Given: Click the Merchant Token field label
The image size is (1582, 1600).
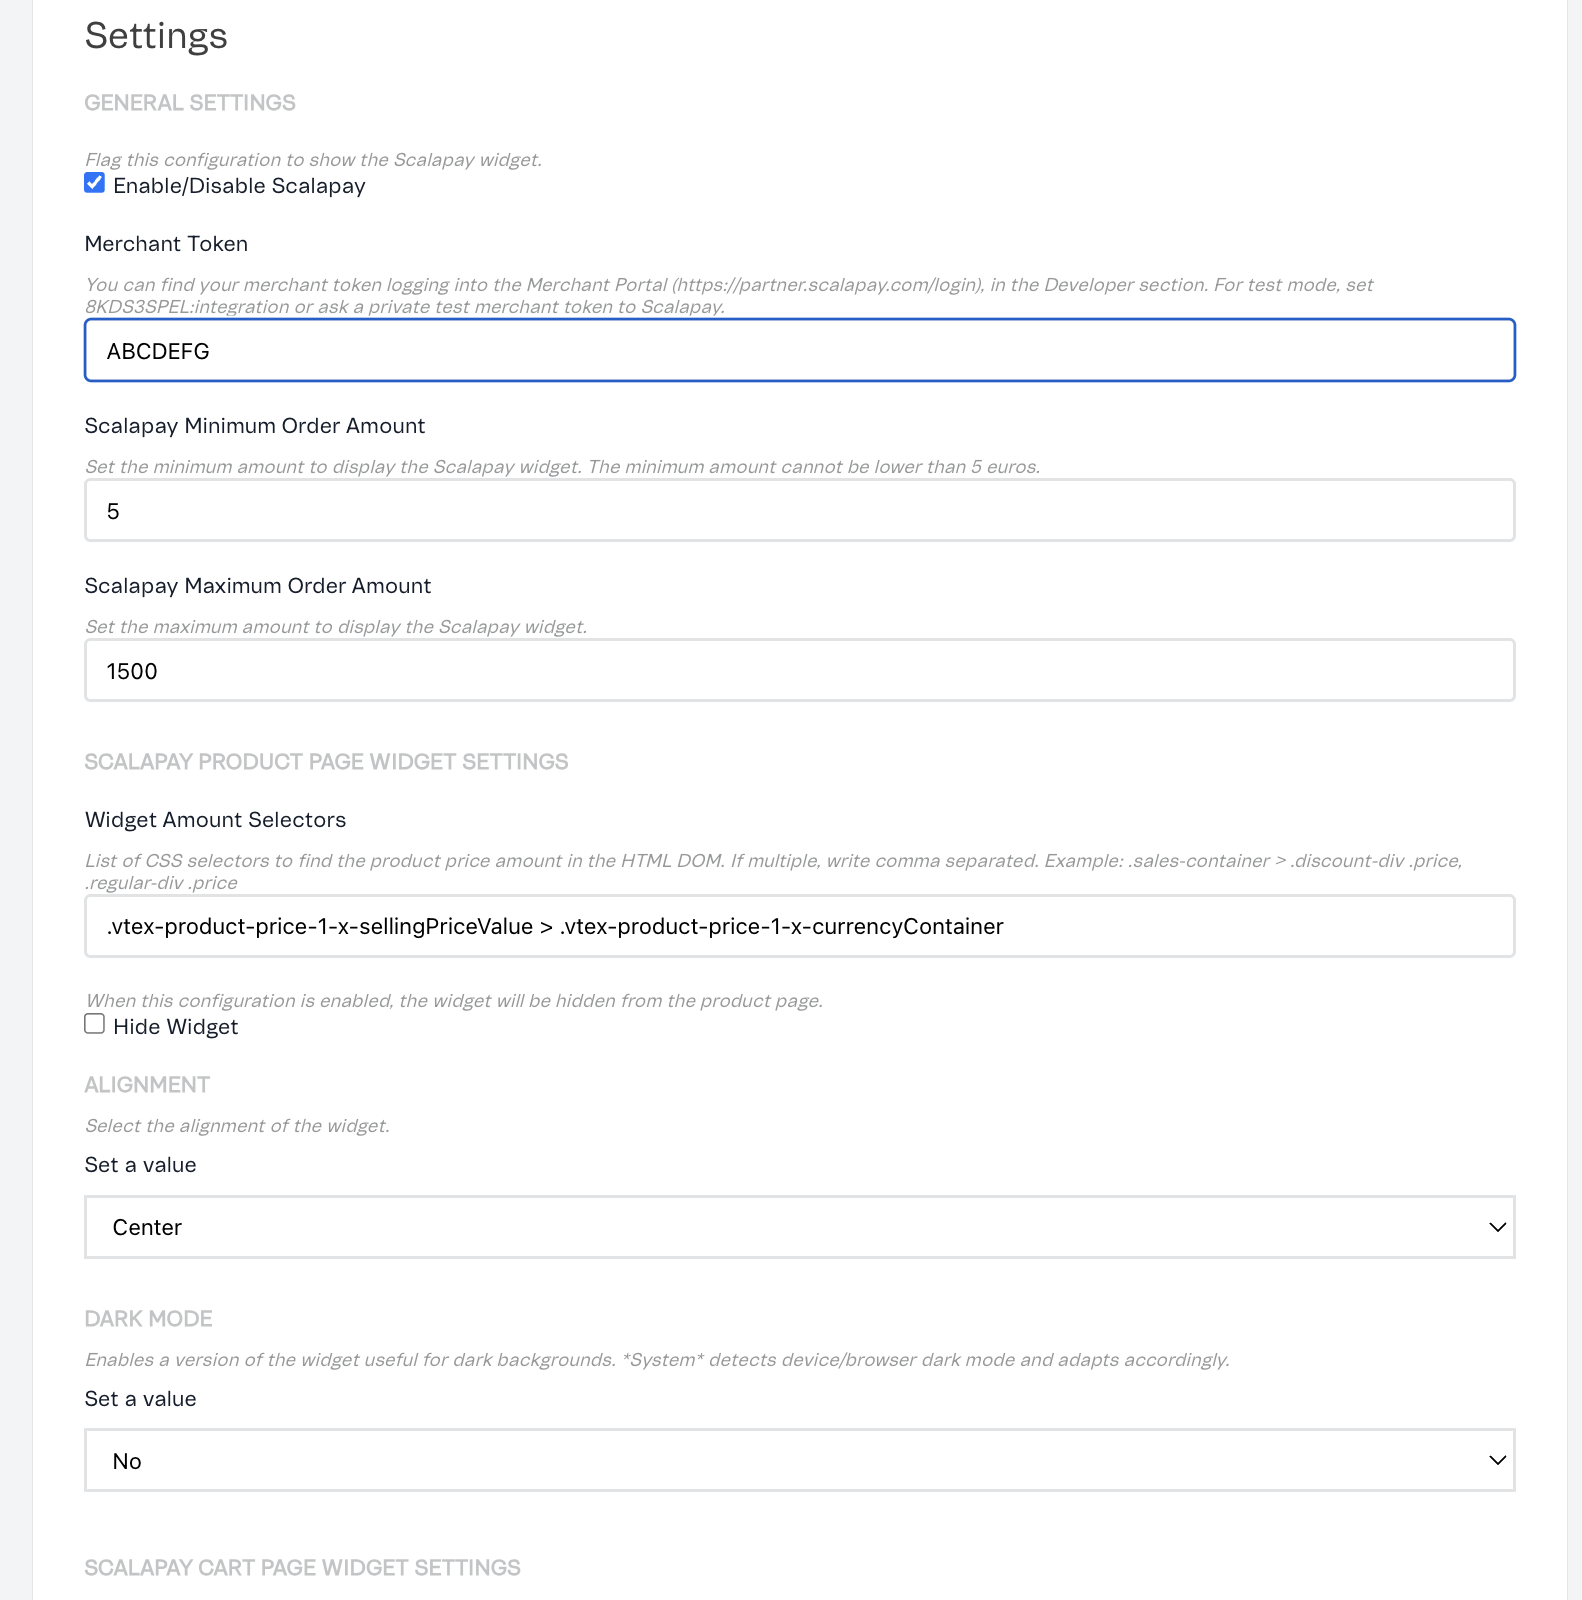Looking at the screenshot, I should pos(166,244).
